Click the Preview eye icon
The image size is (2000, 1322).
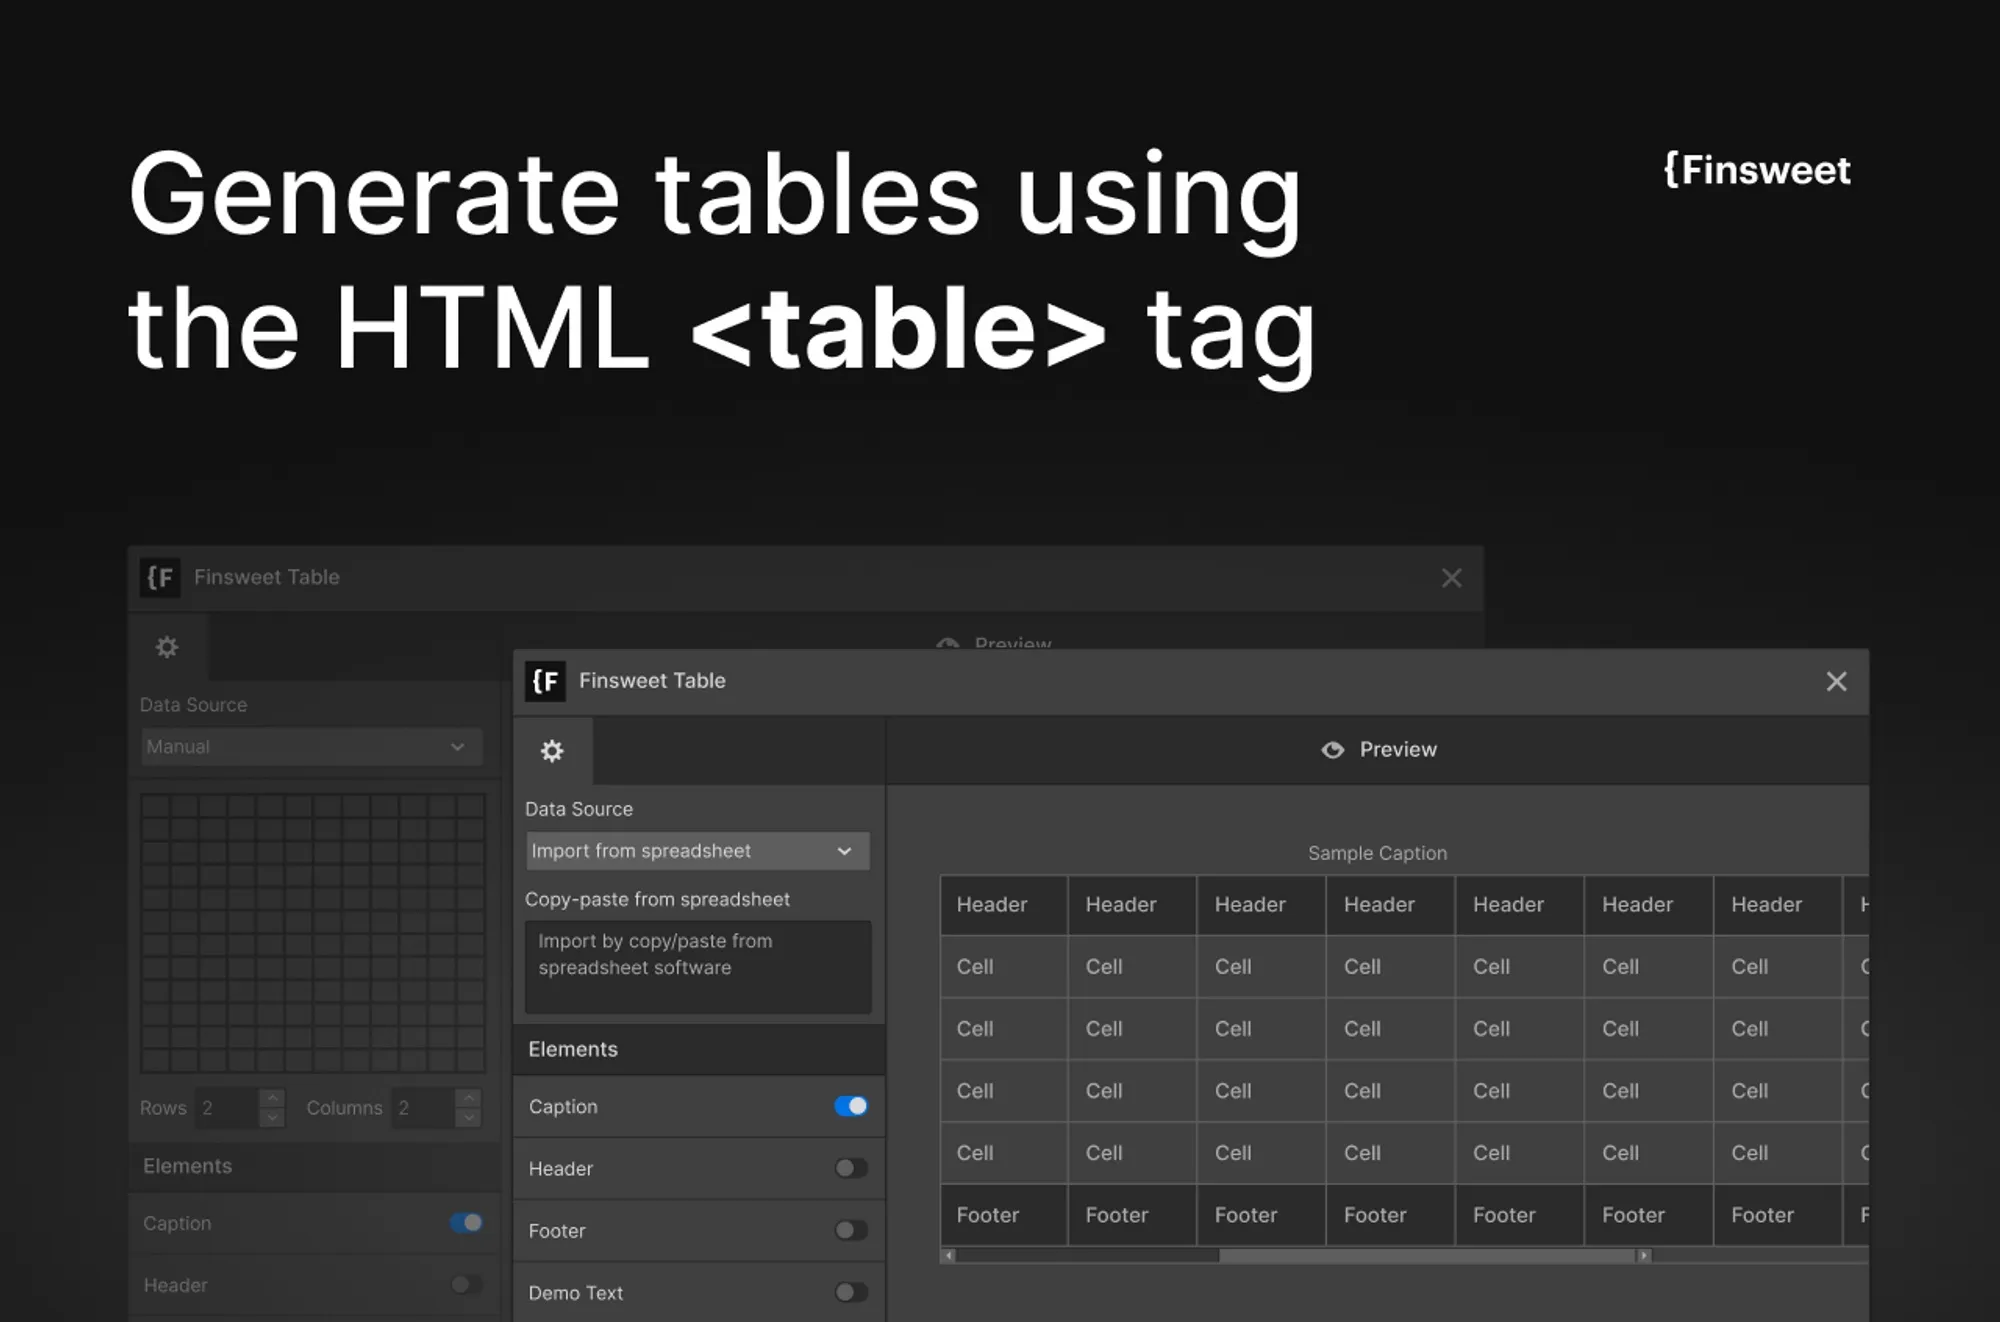coord(1333,749)
